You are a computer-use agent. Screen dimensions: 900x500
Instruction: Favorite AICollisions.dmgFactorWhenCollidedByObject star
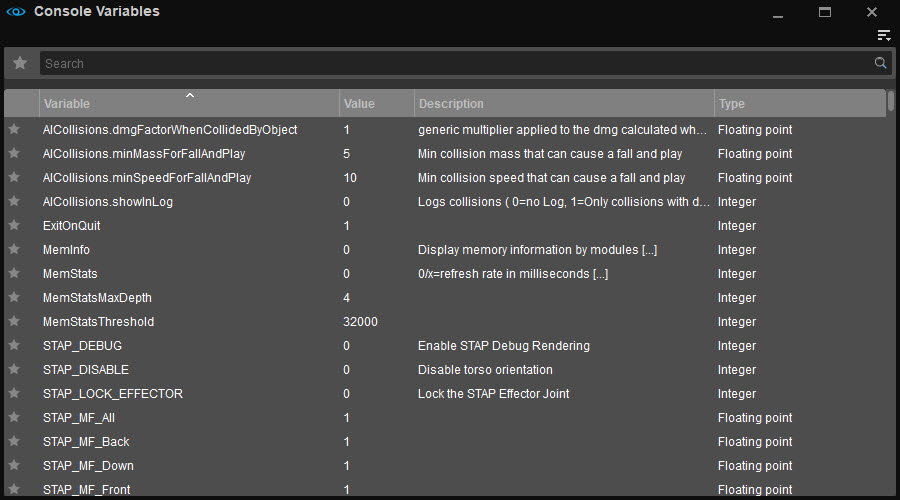14,130
